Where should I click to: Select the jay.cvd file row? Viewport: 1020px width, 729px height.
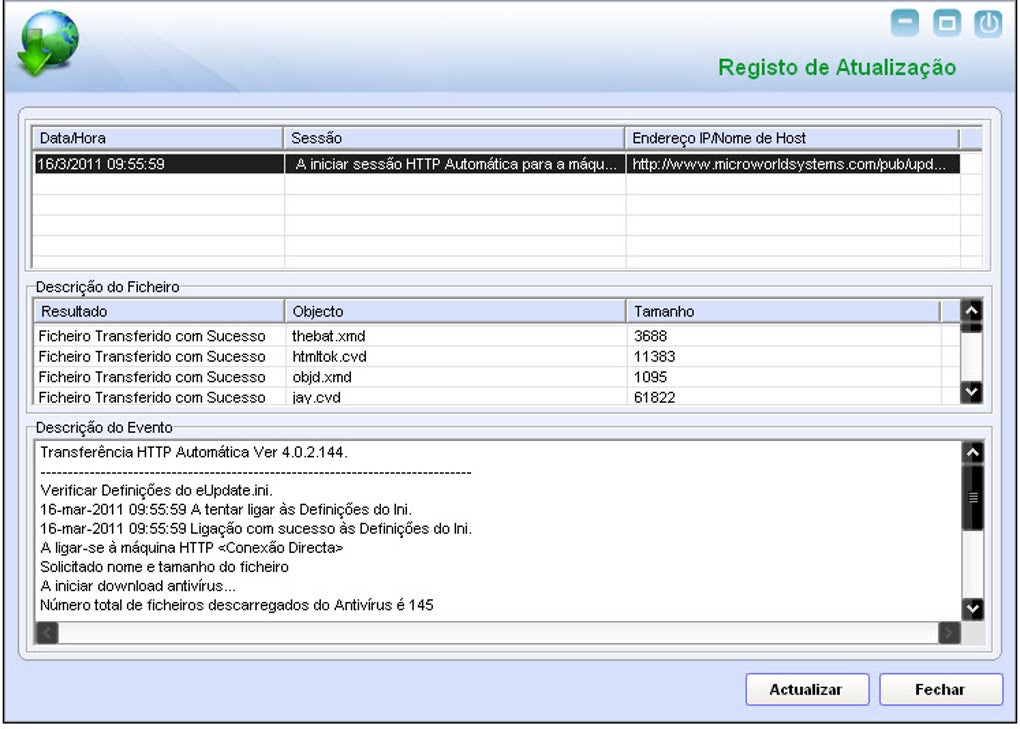click(497, 397)
